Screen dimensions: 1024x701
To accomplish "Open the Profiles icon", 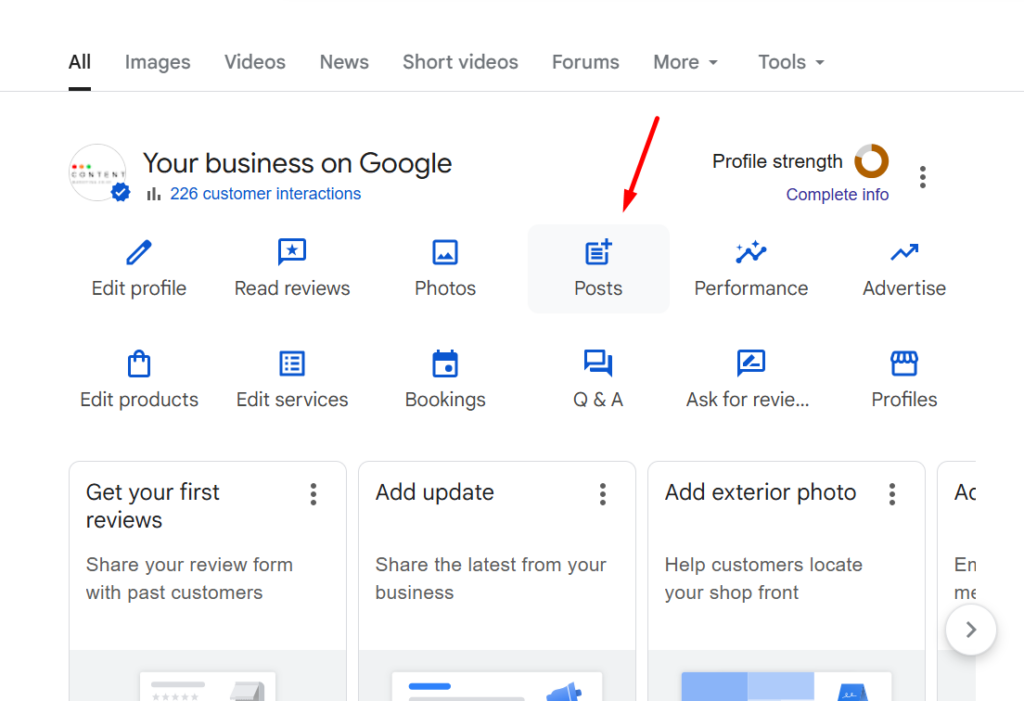I will 903,364.
